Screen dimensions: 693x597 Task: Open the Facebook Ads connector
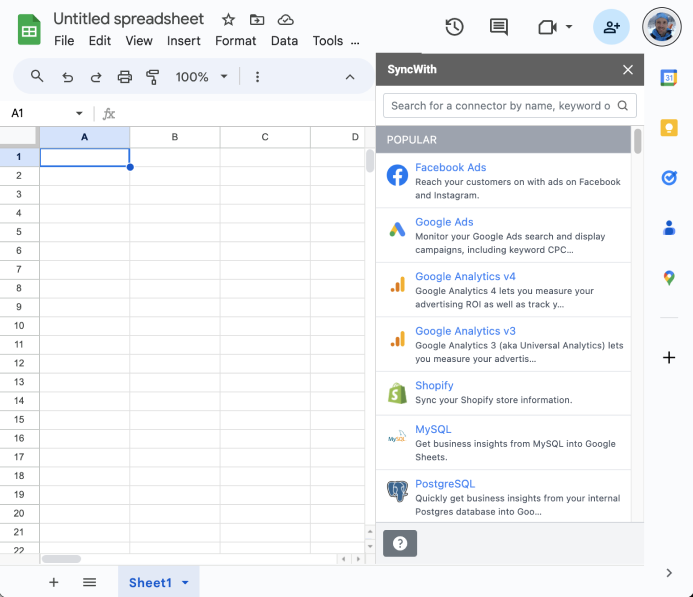[503, 181]
